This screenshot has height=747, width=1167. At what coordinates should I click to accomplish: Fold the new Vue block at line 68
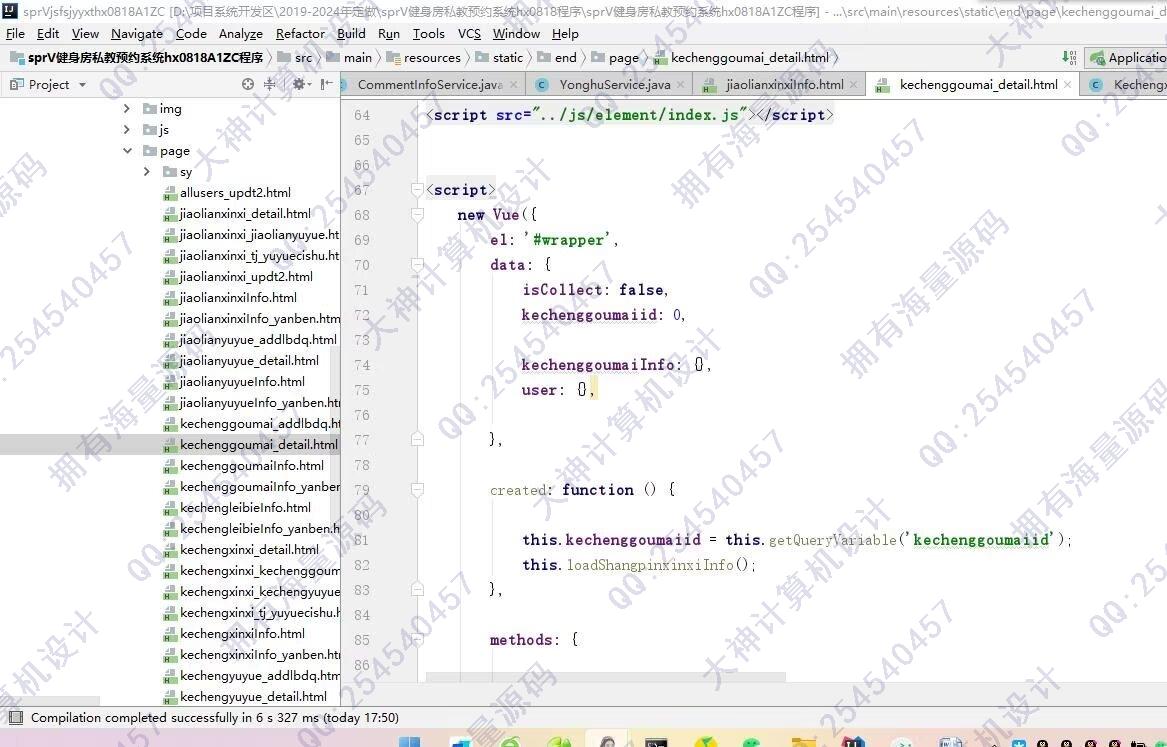point(418,214)
